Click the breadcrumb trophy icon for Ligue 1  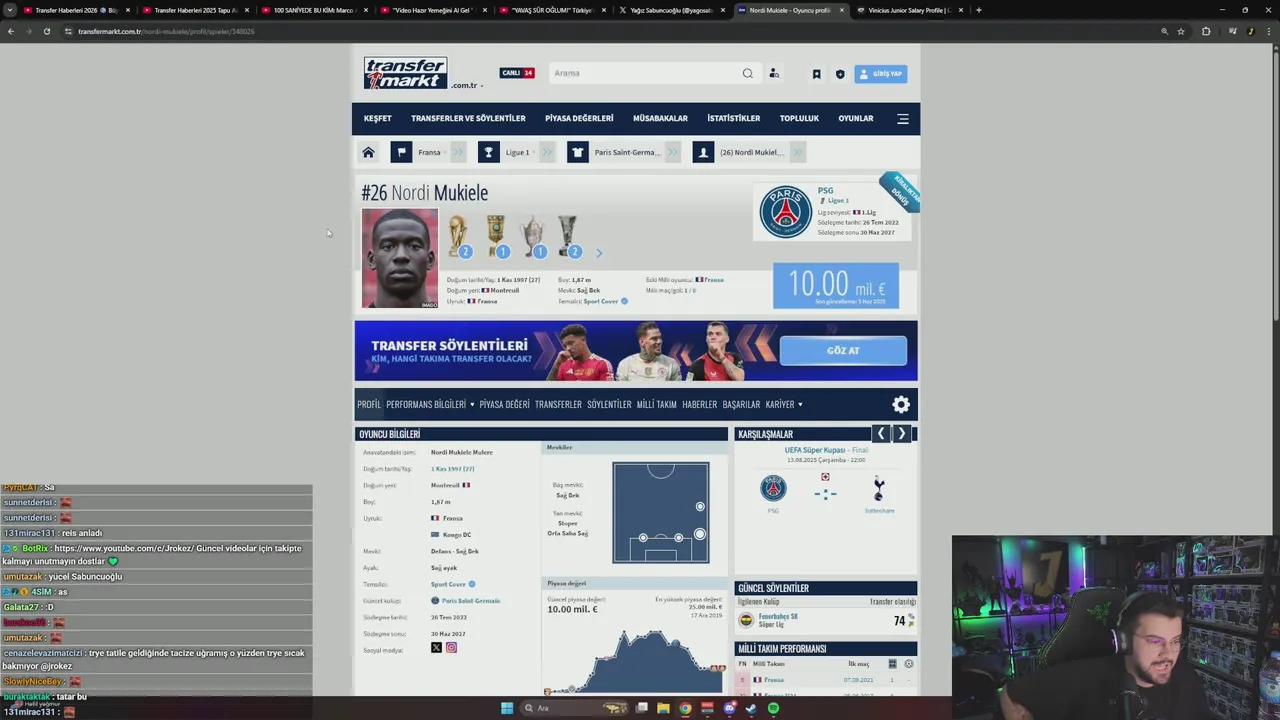pyautogui.click(x=488, y=152)
